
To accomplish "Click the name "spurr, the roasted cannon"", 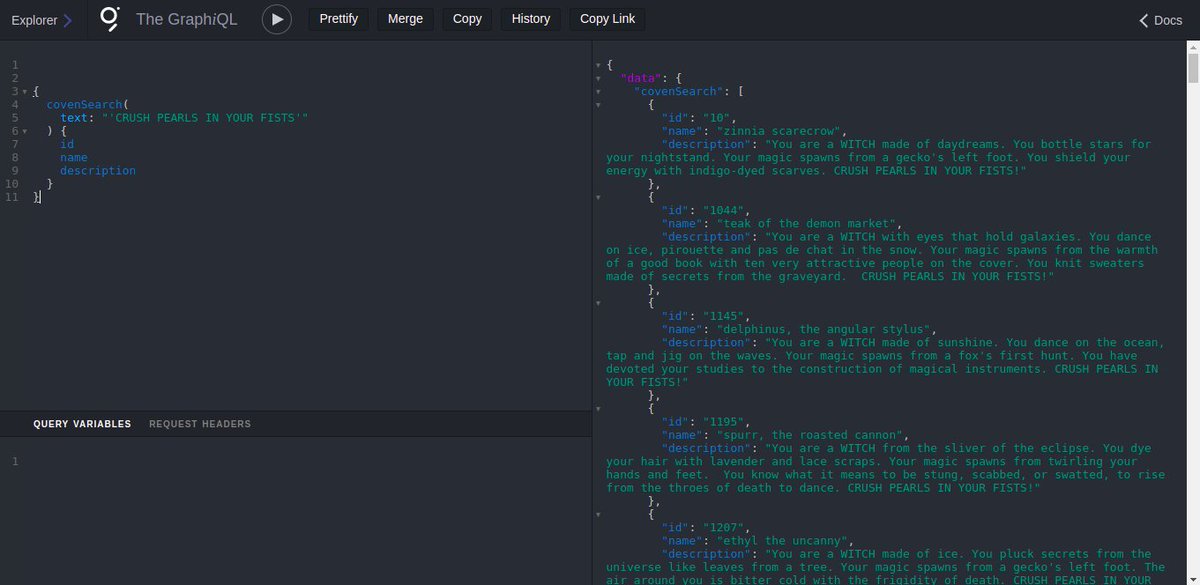I will pos(812,435).
